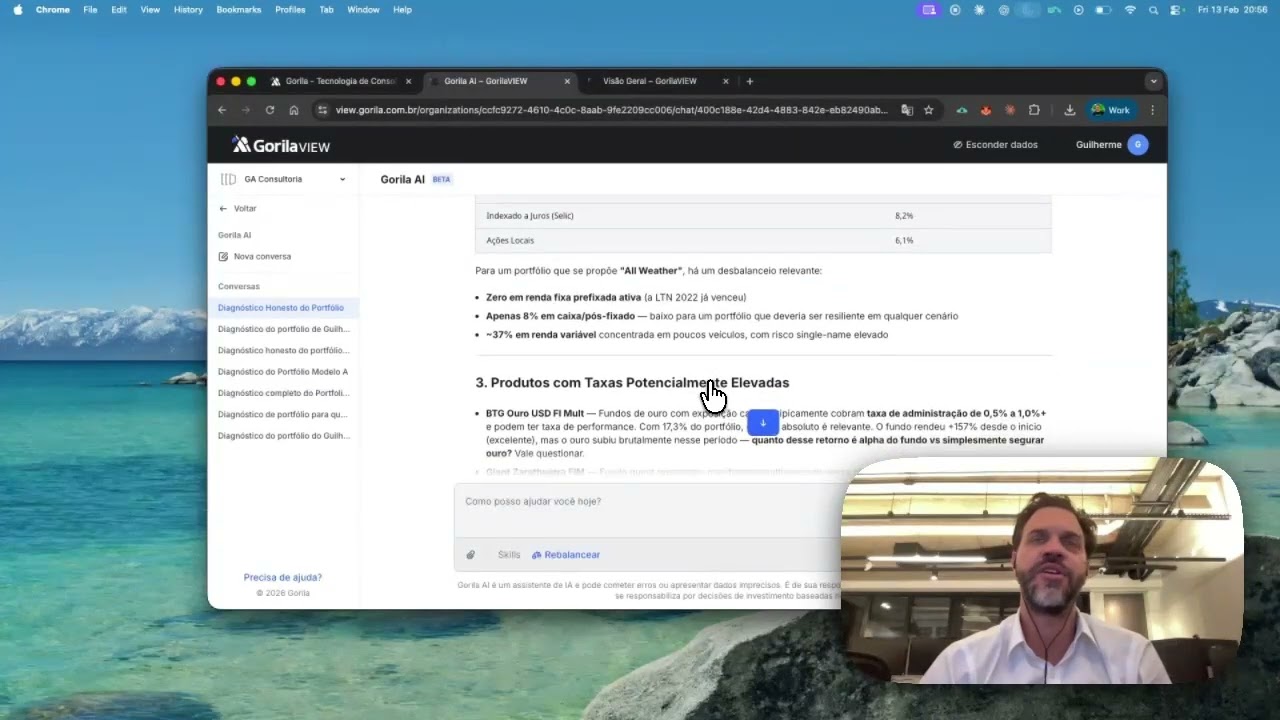The image size is (1280, 720).
Task: Open the Edit menu
Action: pyautogui.click(x=119, y=10)
